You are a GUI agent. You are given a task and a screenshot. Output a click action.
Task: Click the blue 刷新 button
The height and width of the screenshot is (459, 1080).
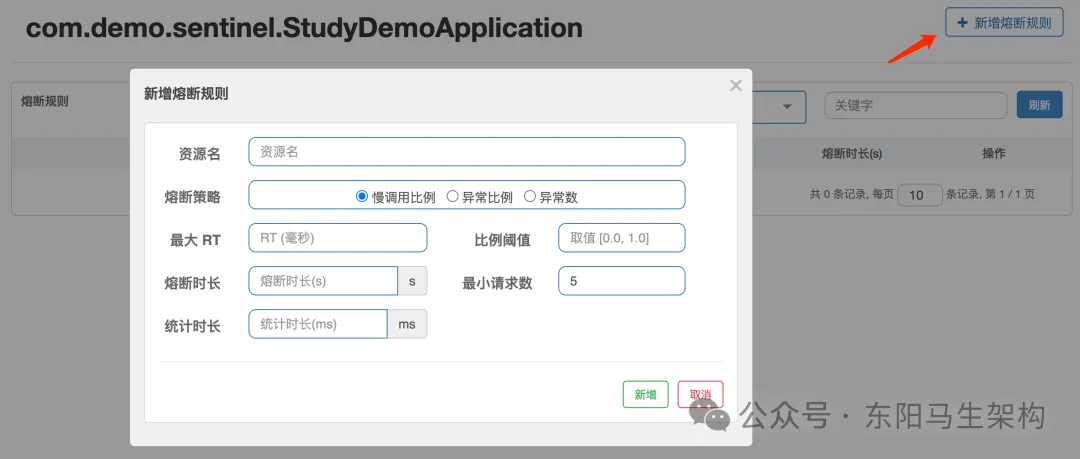[x=1039, y=105]
